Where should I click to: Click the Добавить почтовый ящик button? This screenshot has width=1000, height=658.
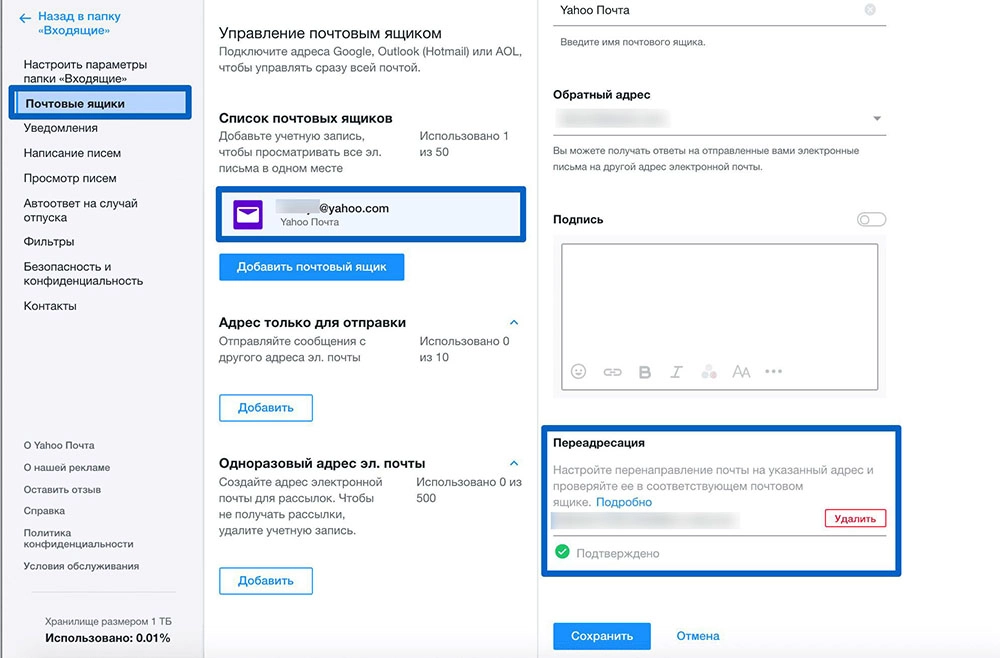tap(312, 267)
